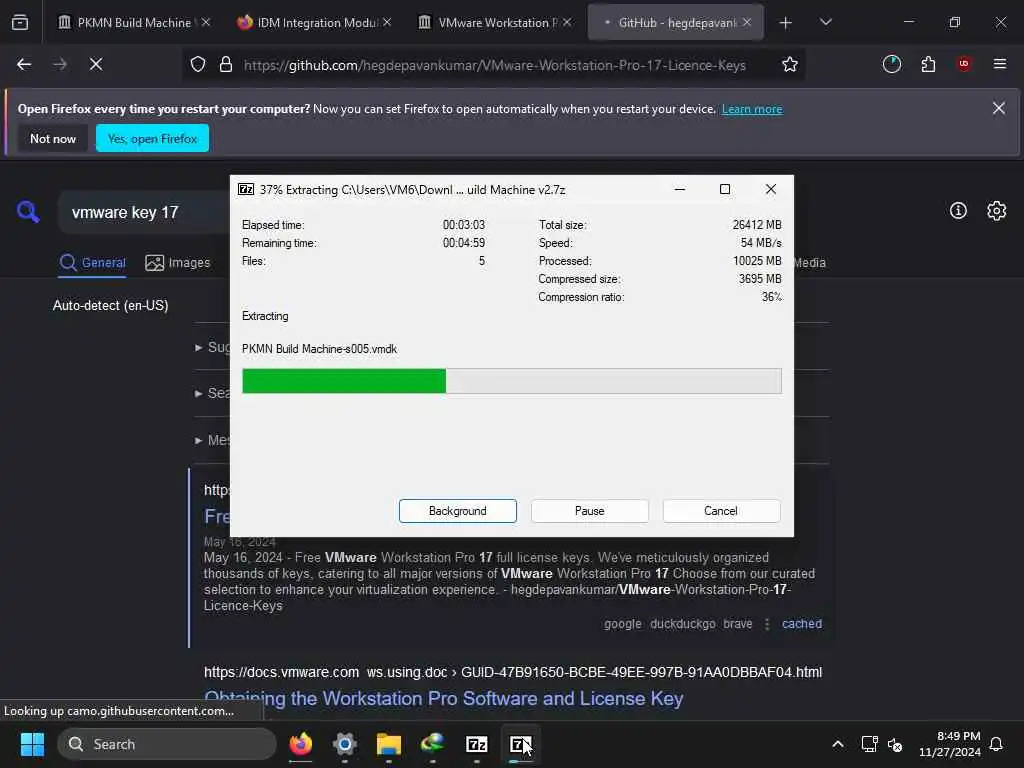Click the muted volume tray icon
Image resolution: width=1024 pixels, height=768 pixels.
(x=895, y=744)
